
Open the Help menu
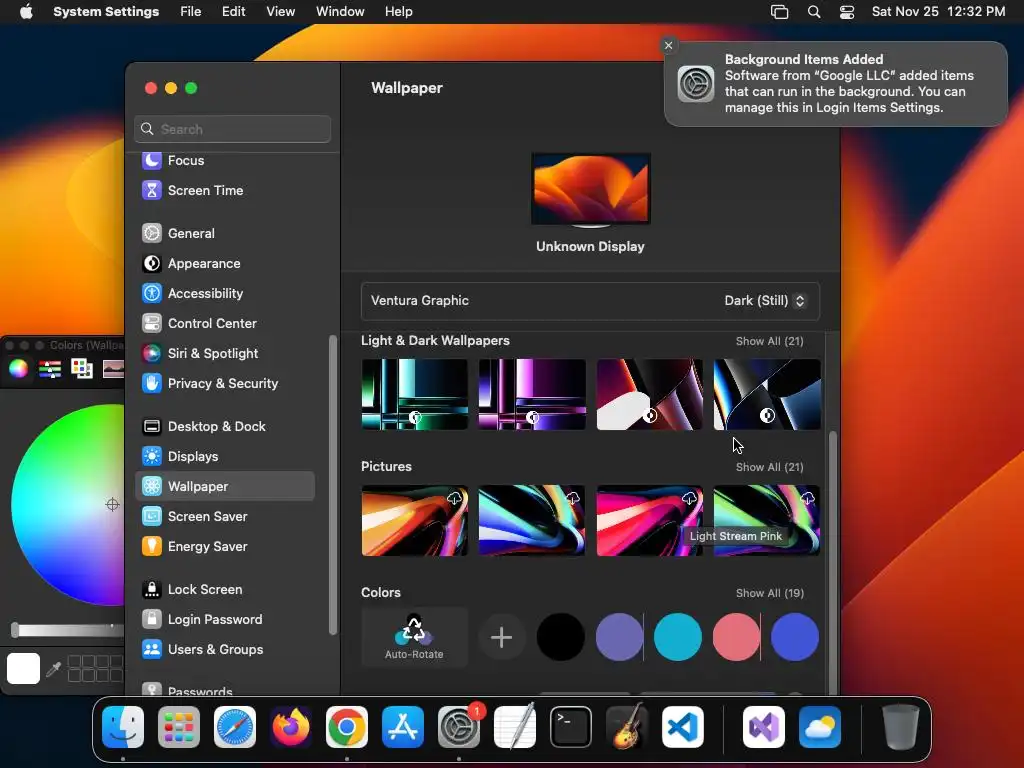[398, 12]
